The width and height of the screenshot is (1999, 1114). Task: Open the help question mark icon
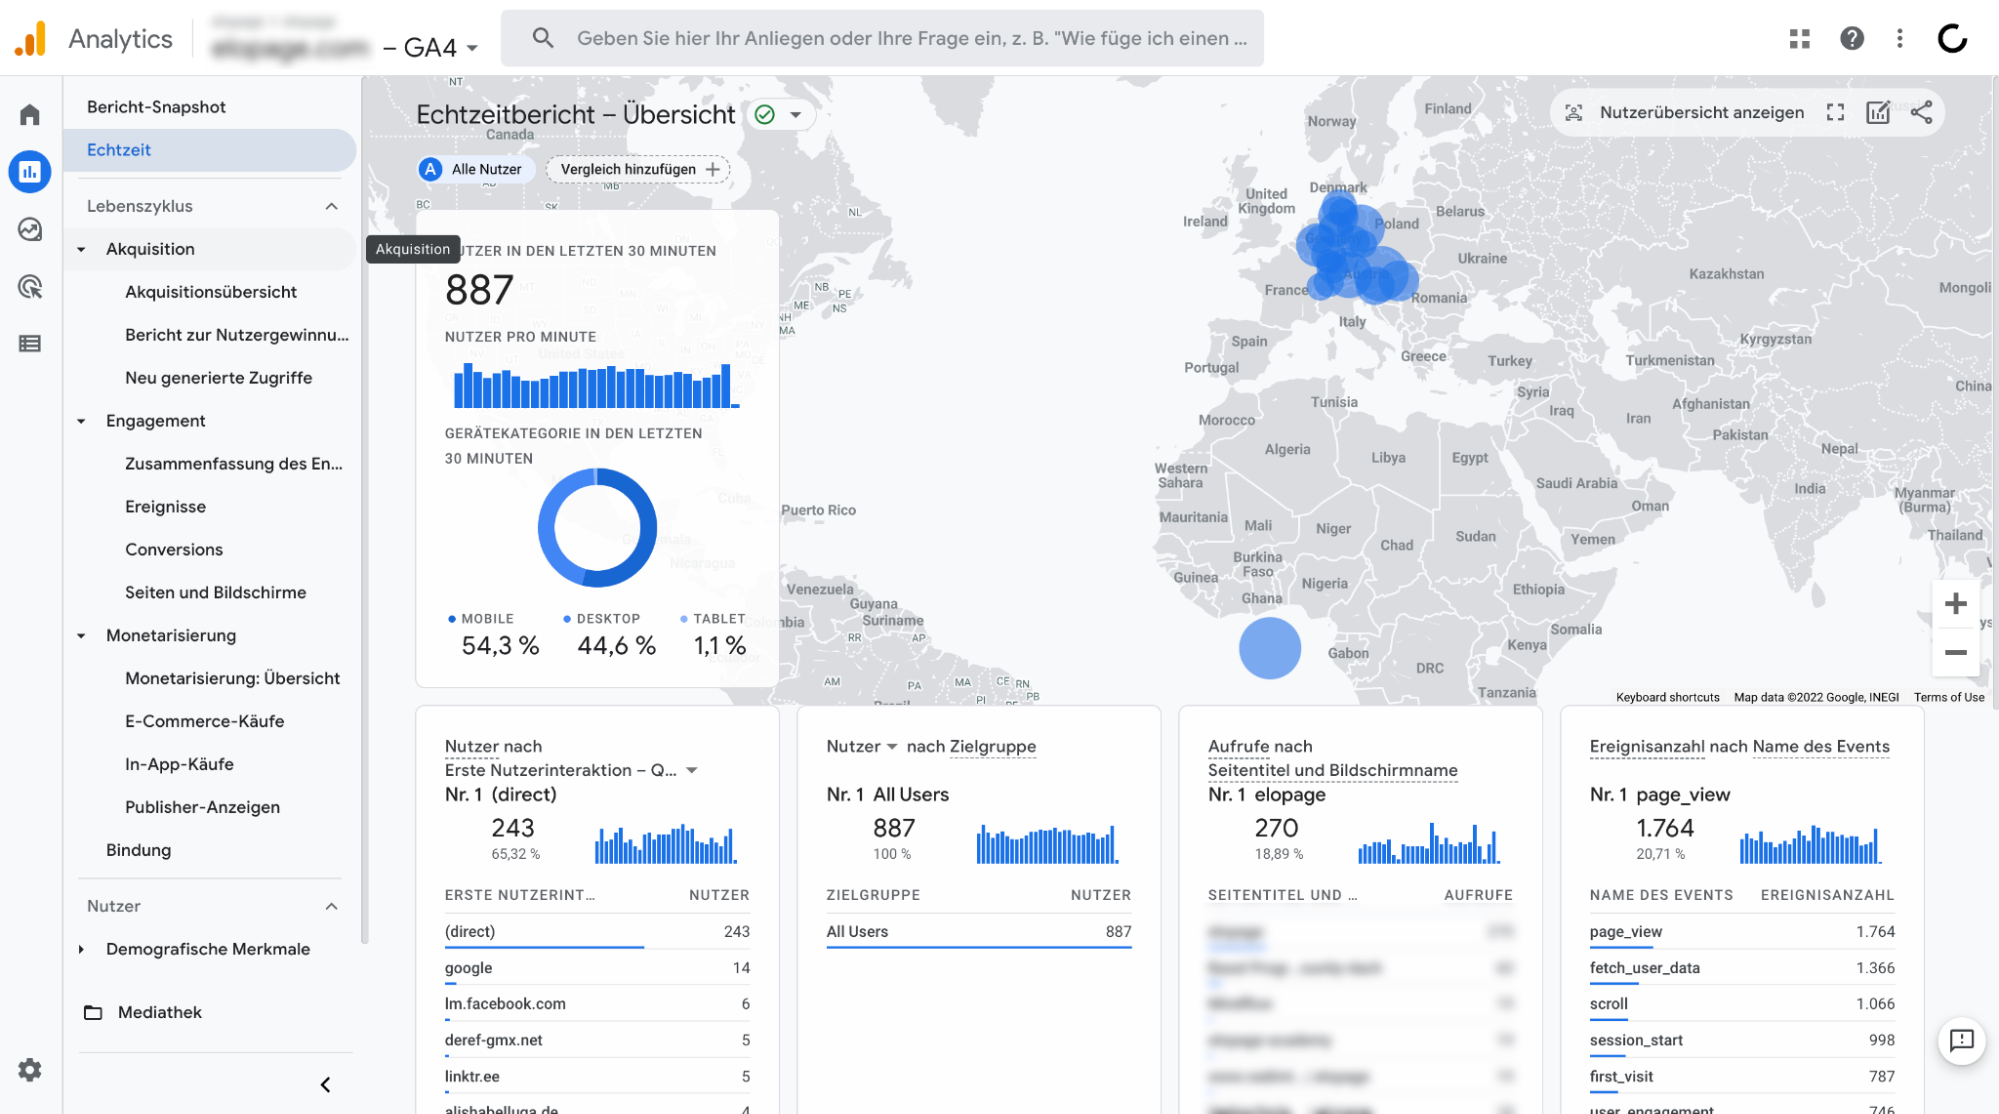(1852, 38)
